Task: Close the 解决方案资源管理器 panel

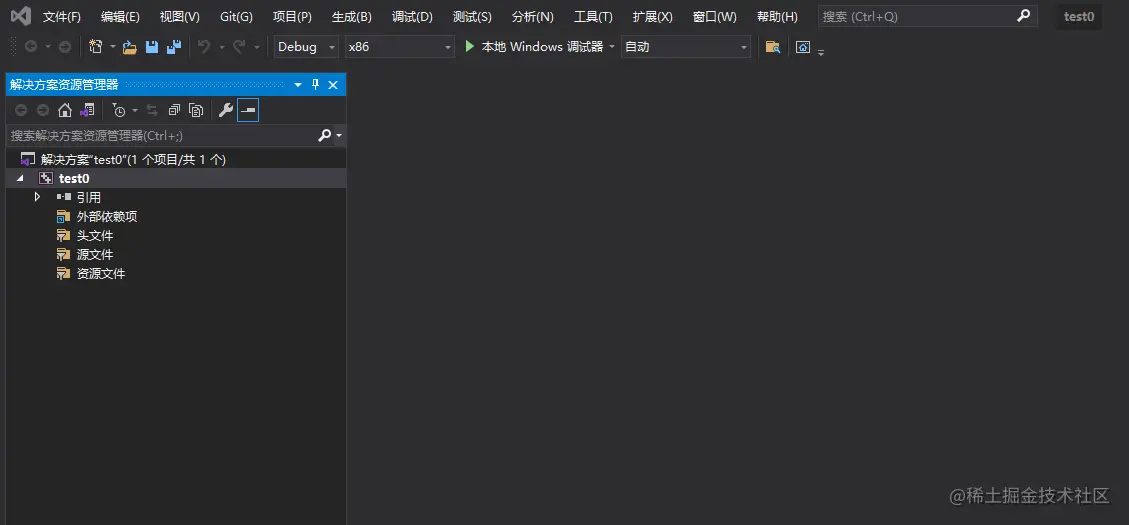Action: (x=333, y=85)
